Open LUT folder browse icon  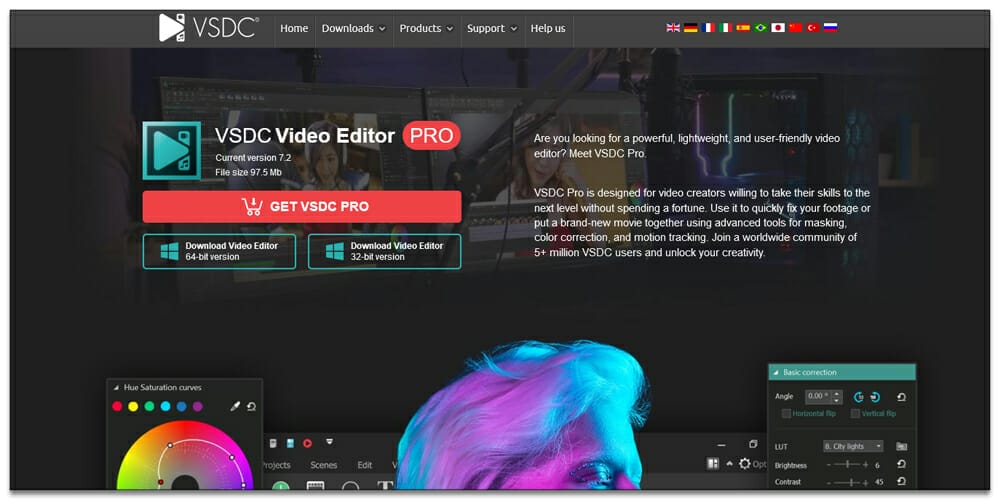[x=901, y=446]
